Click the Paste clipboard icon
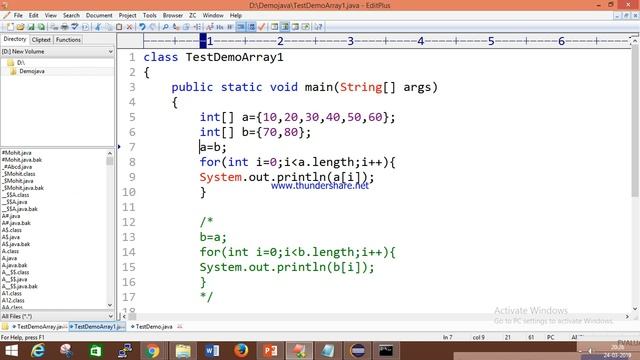Screen dimensions: 640x360 tap(119, 27)
